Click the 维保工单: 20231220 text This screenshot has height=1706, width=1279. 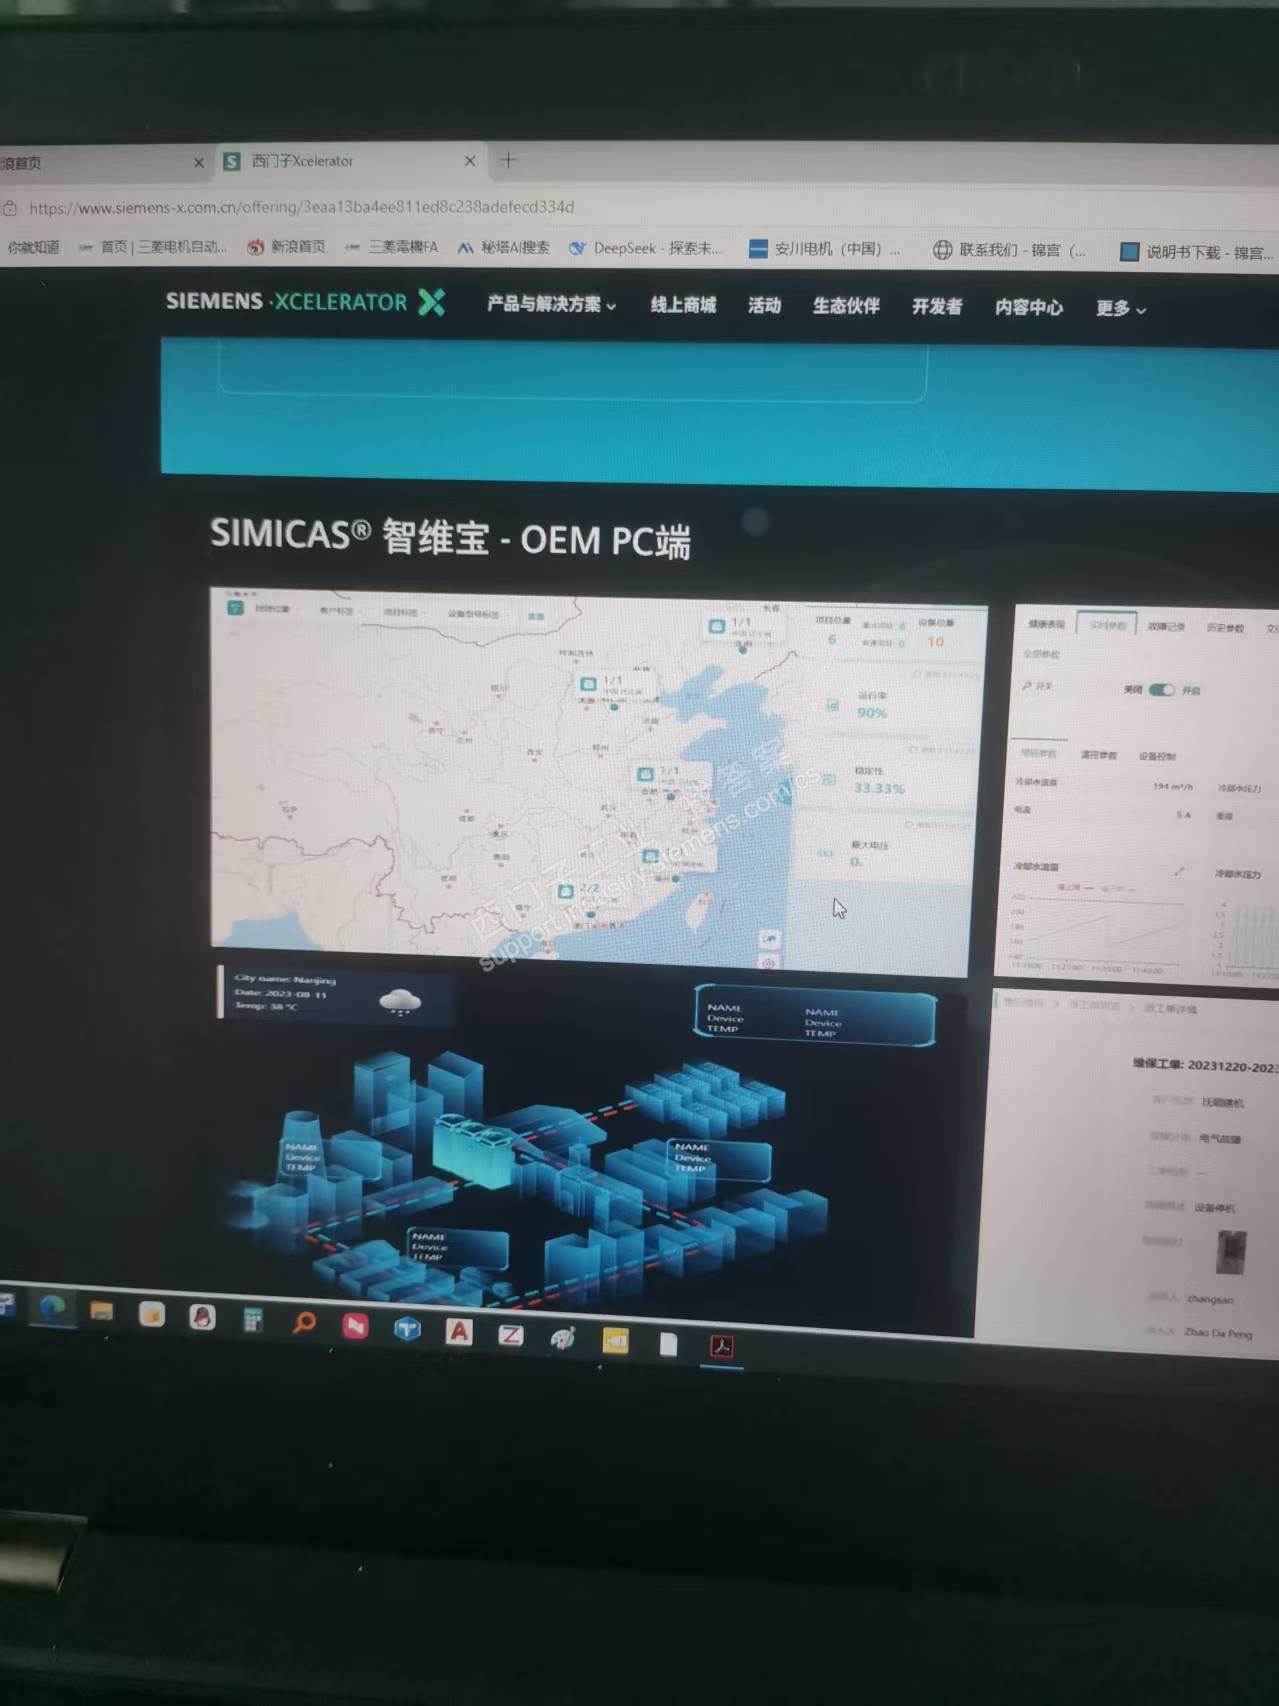1205,1066
